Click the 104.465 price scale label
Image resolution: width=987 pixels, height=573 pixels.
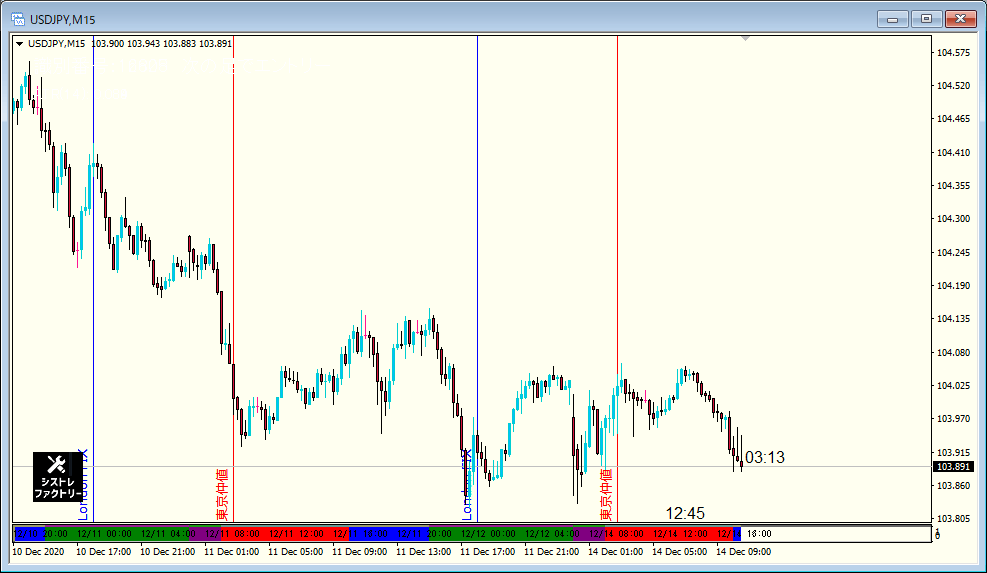[954, 118]
